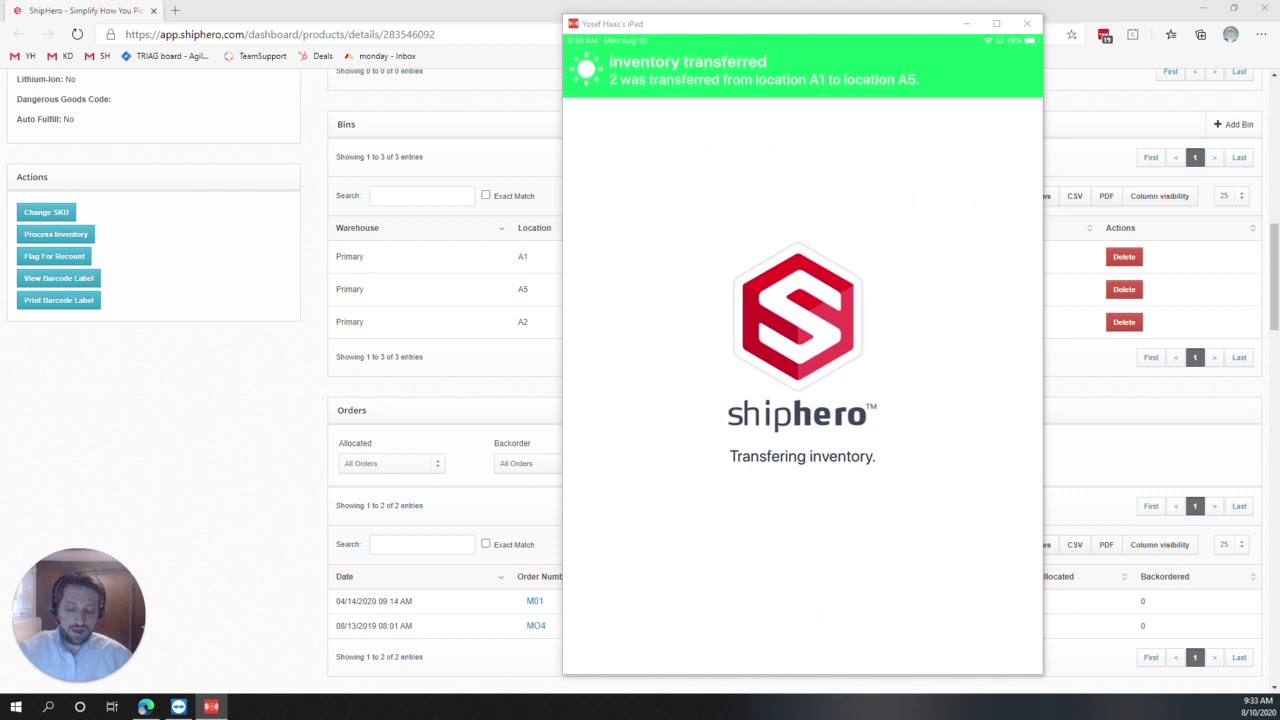
Task: Export Bins table as PDF
Action: click(x=1106, y=196)
